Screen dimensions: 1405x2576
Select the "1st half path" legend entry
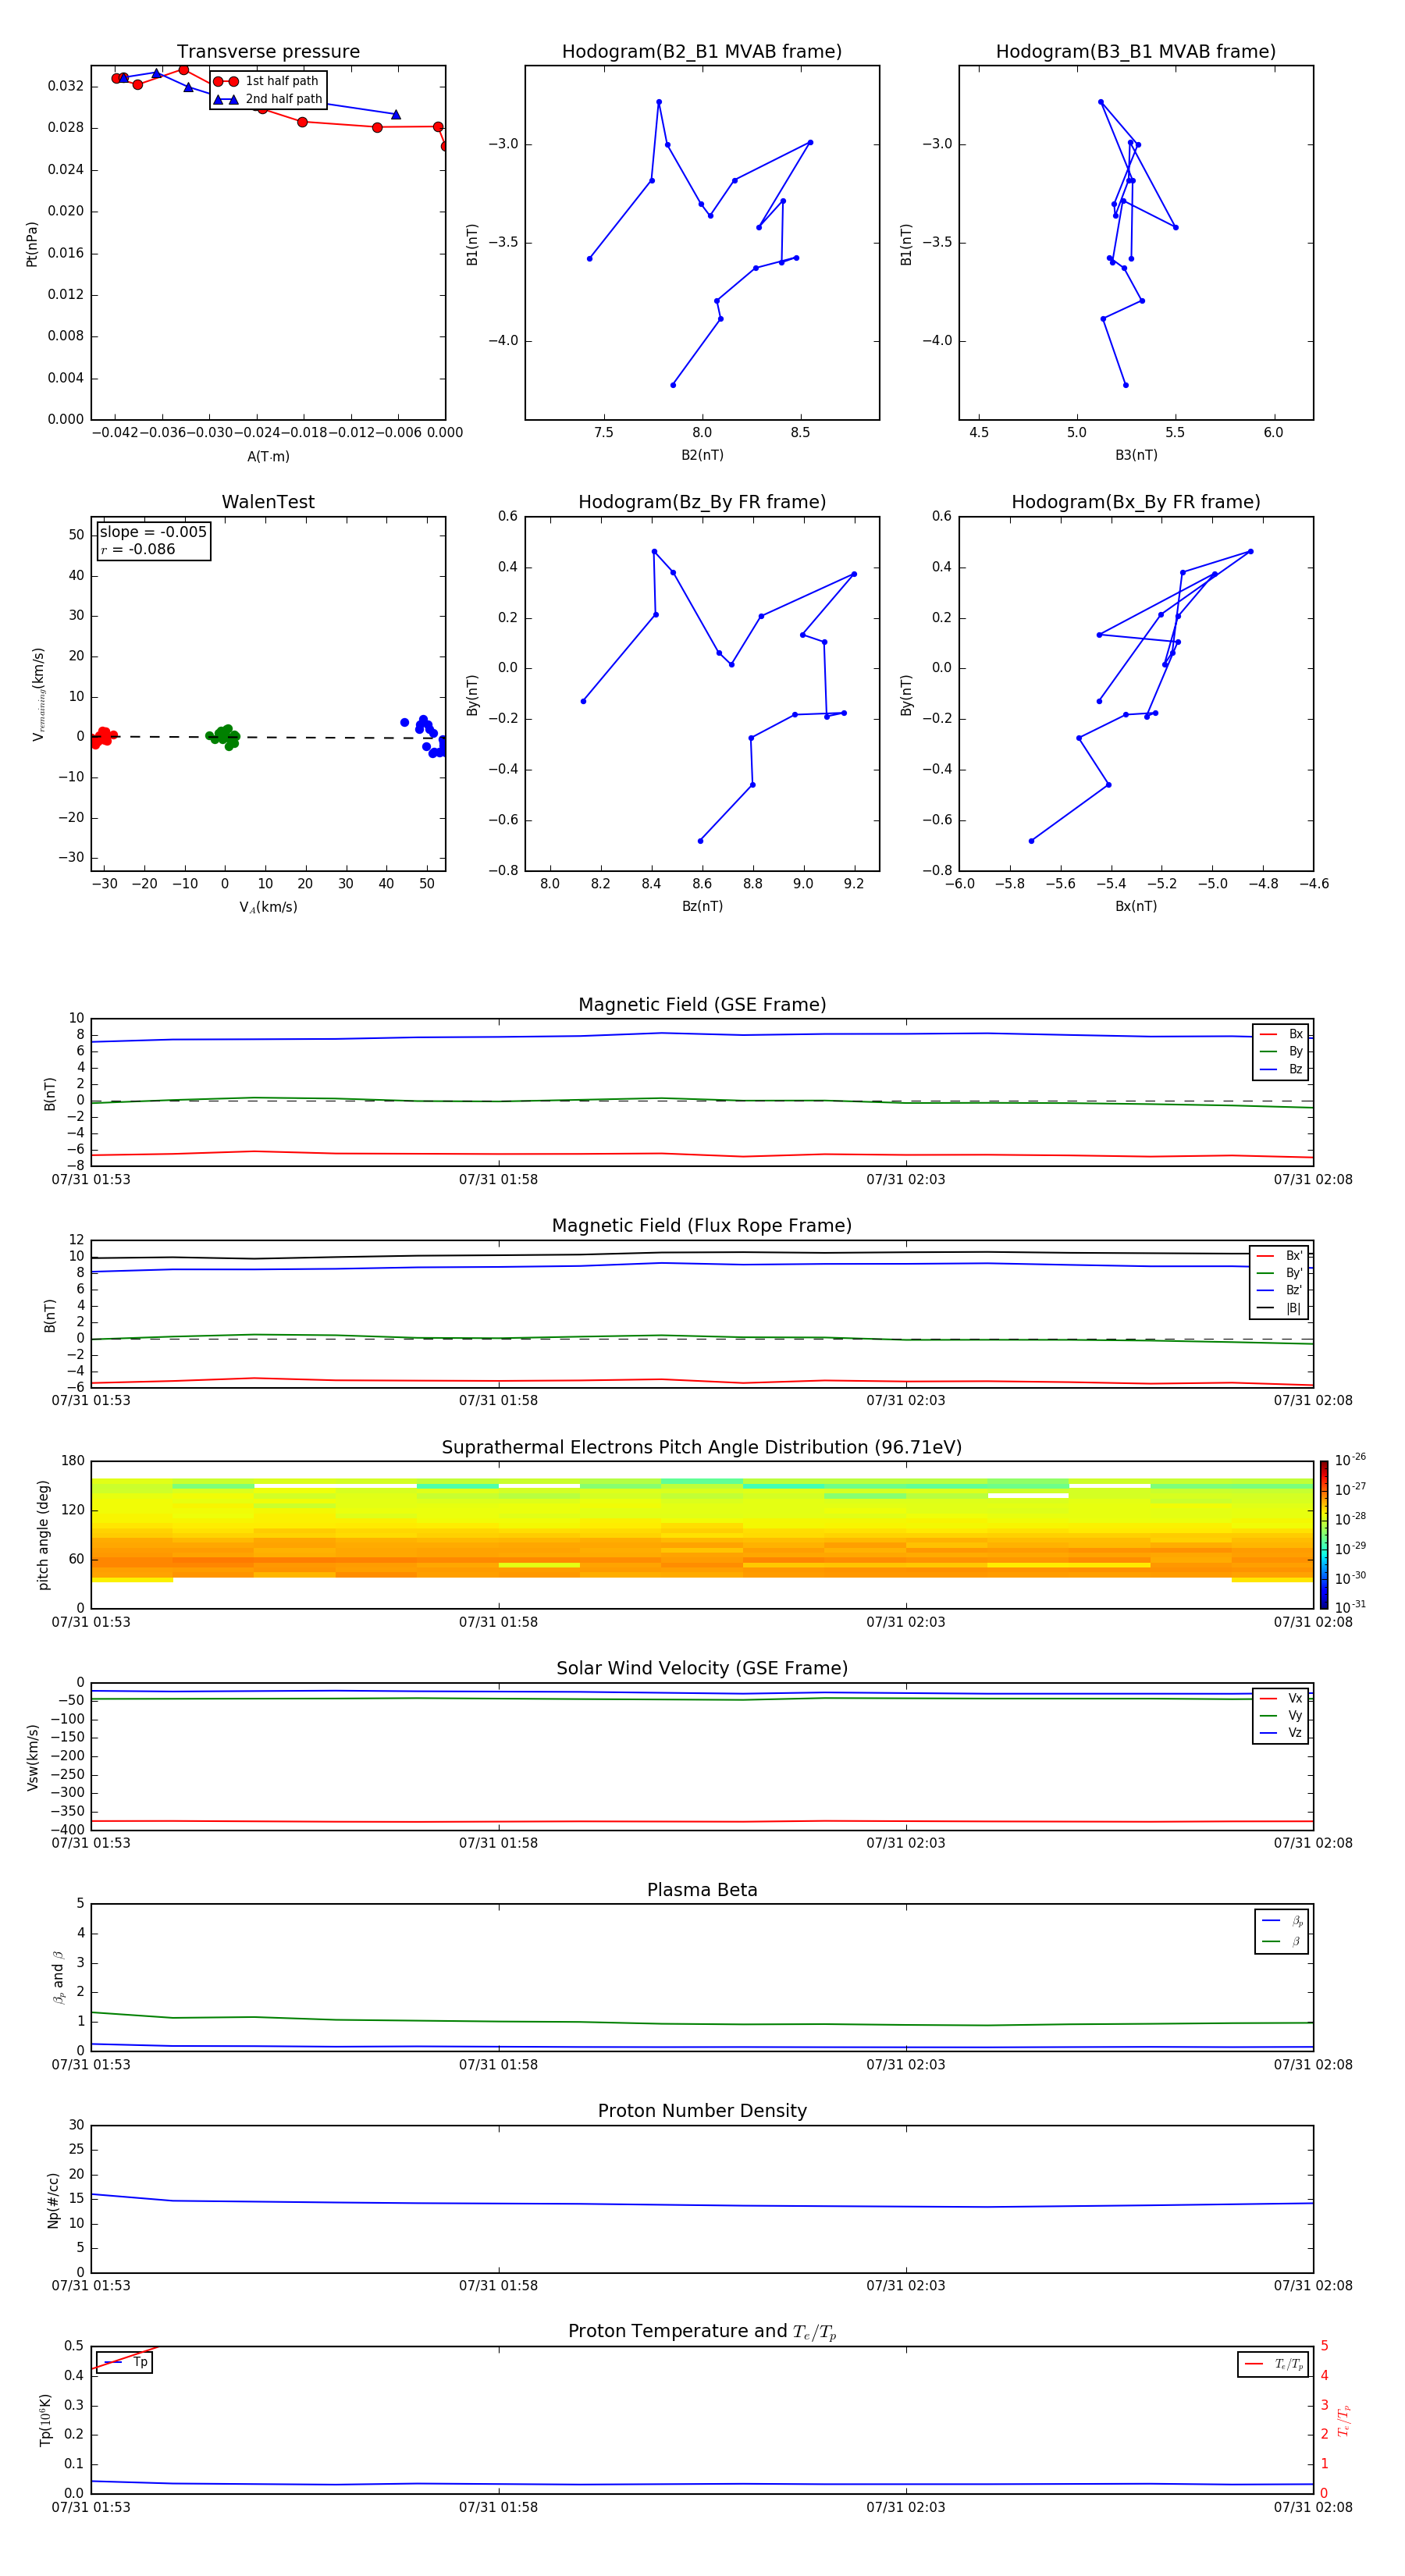click(x=266, y=81)
